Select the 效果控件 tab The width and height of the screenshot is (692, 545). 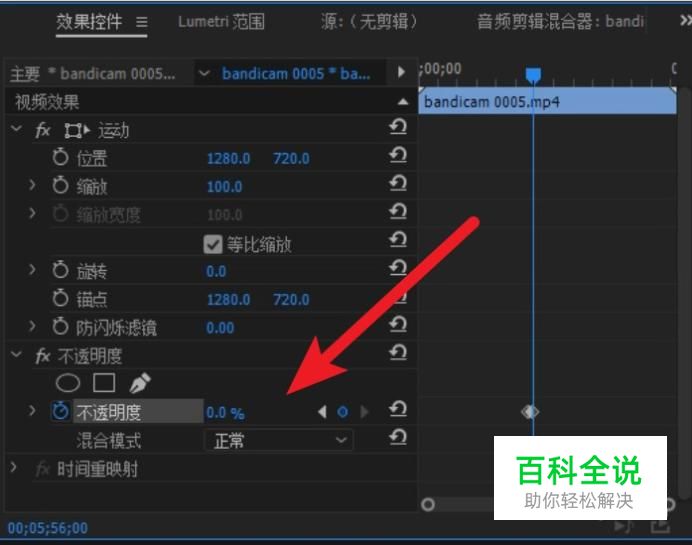tap(89, 21)
